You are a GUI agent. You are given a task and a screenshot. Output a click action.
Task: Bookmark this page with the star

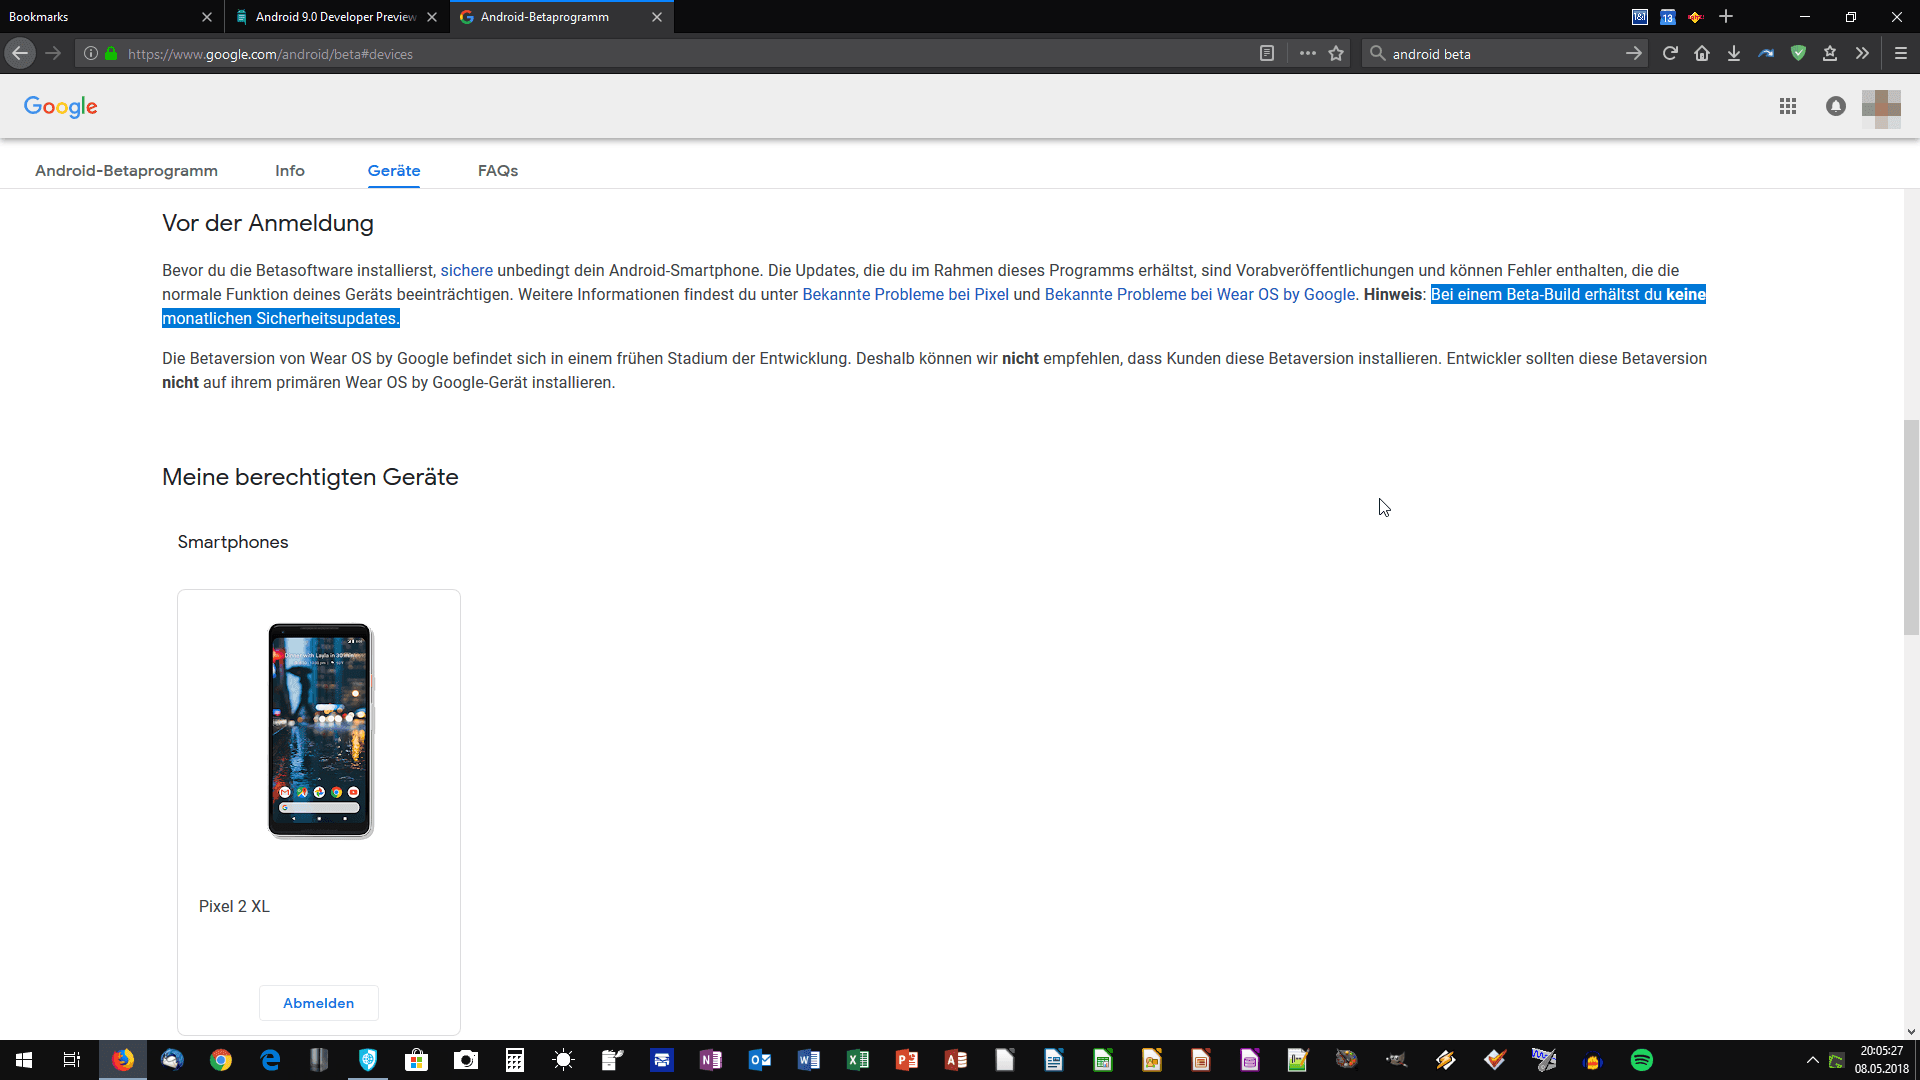tap(1336, 54)
